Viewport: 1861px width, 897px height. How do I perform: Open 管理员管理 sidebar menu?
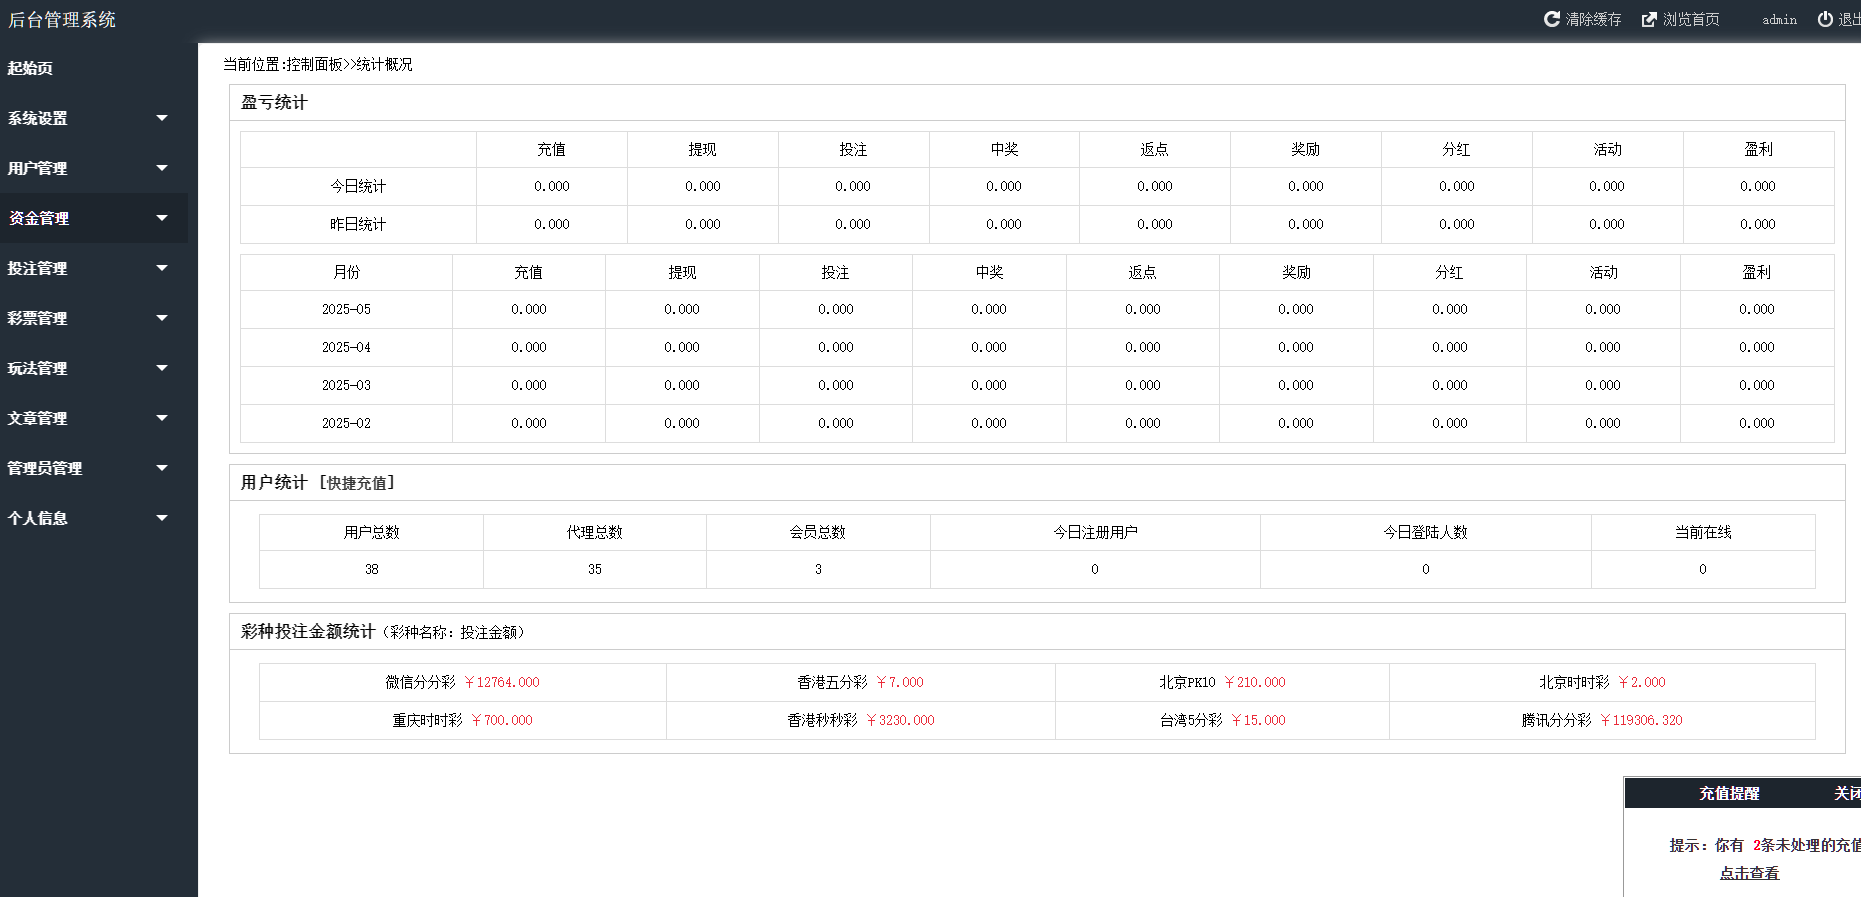coord(45,468)
